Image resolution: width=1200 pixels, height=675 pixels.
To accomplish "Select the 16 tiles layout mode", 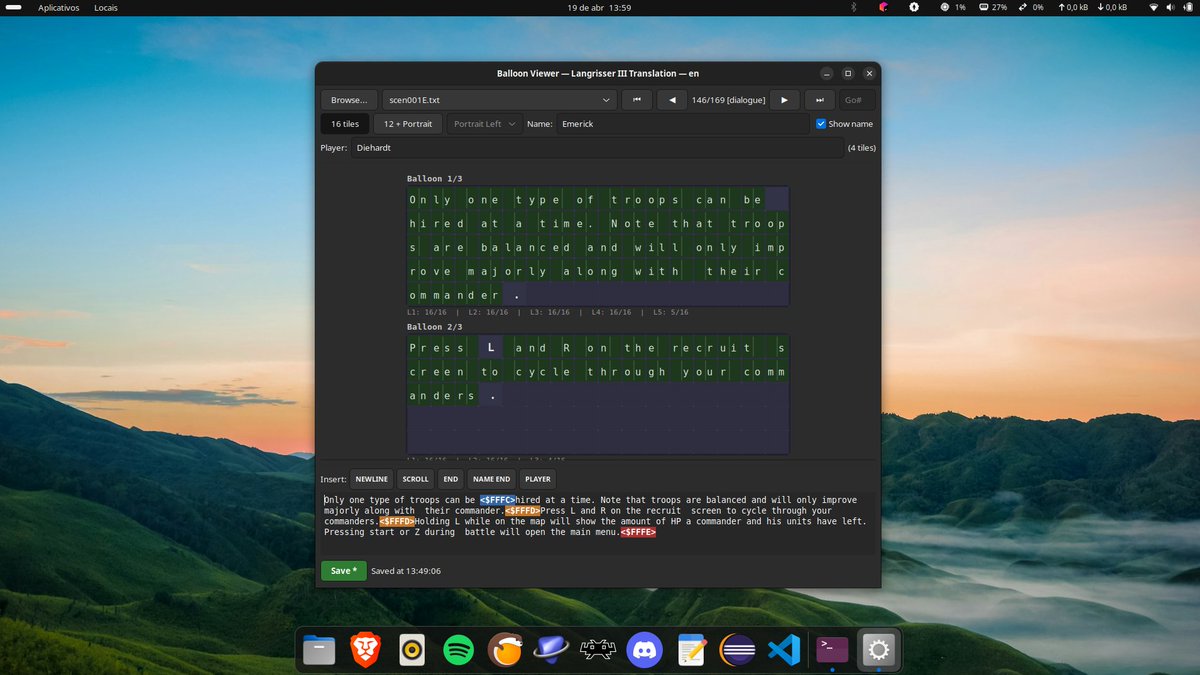I will click(x=344, y=124).
